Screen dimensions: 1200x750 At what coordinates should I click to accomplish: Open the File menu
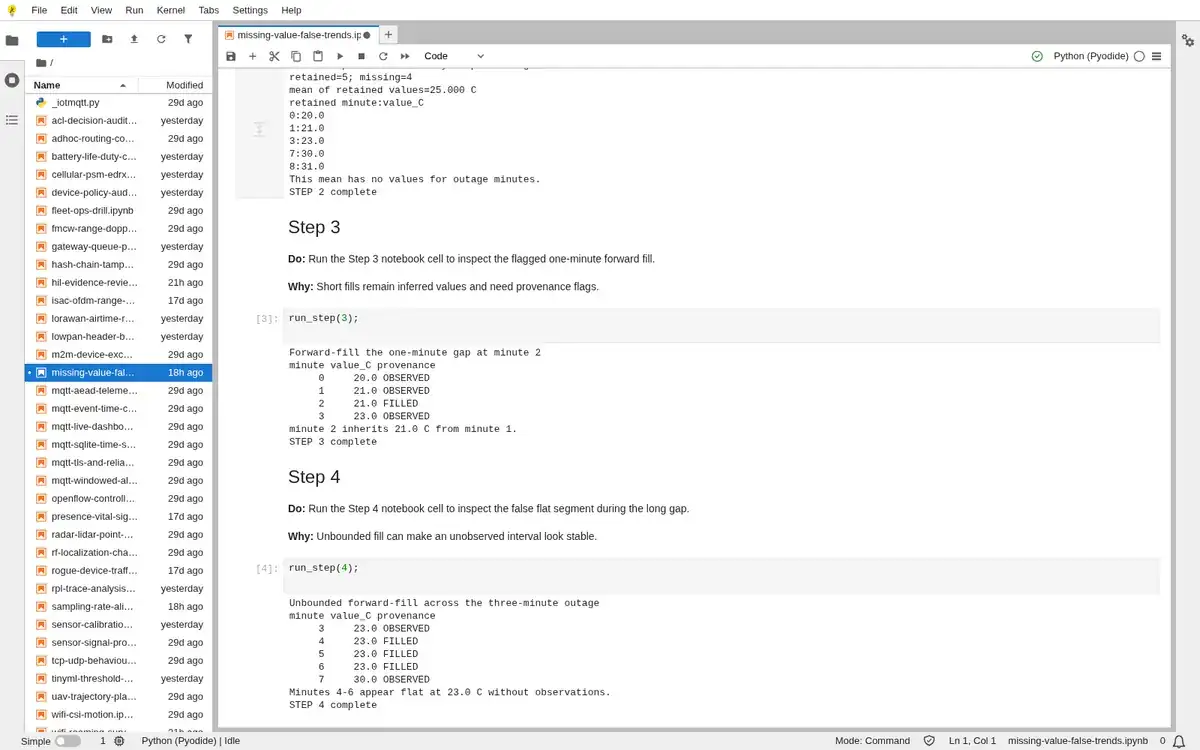click(x=39, y=10)
